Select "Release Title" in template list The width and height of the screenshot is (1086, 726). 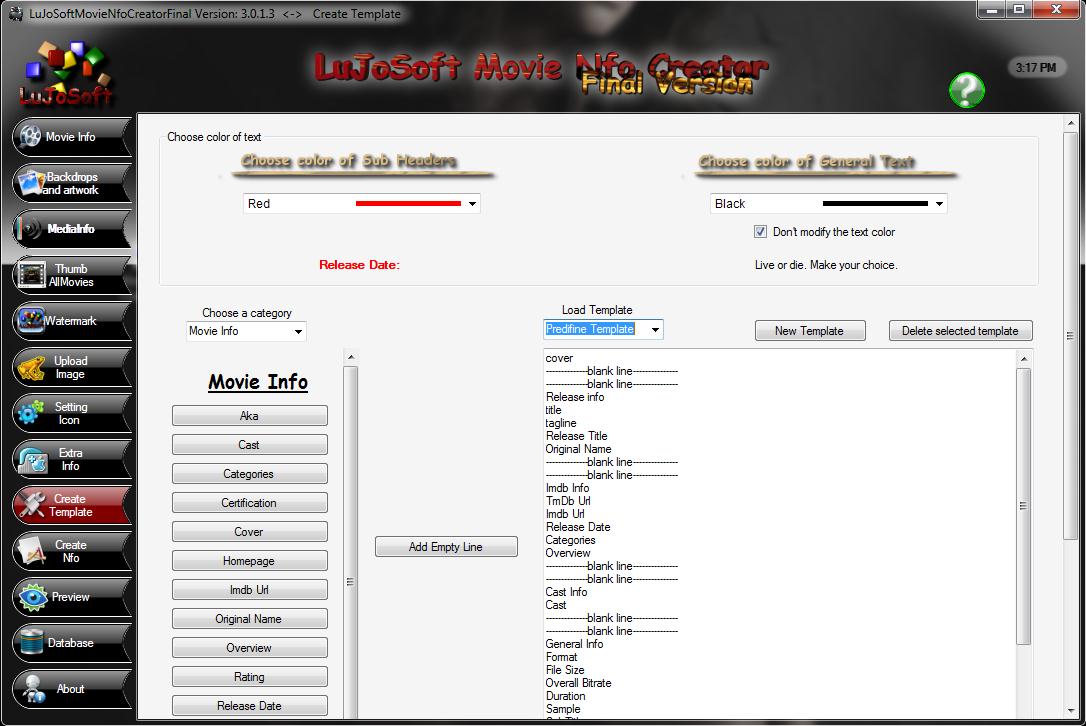(x=576, y=436)
